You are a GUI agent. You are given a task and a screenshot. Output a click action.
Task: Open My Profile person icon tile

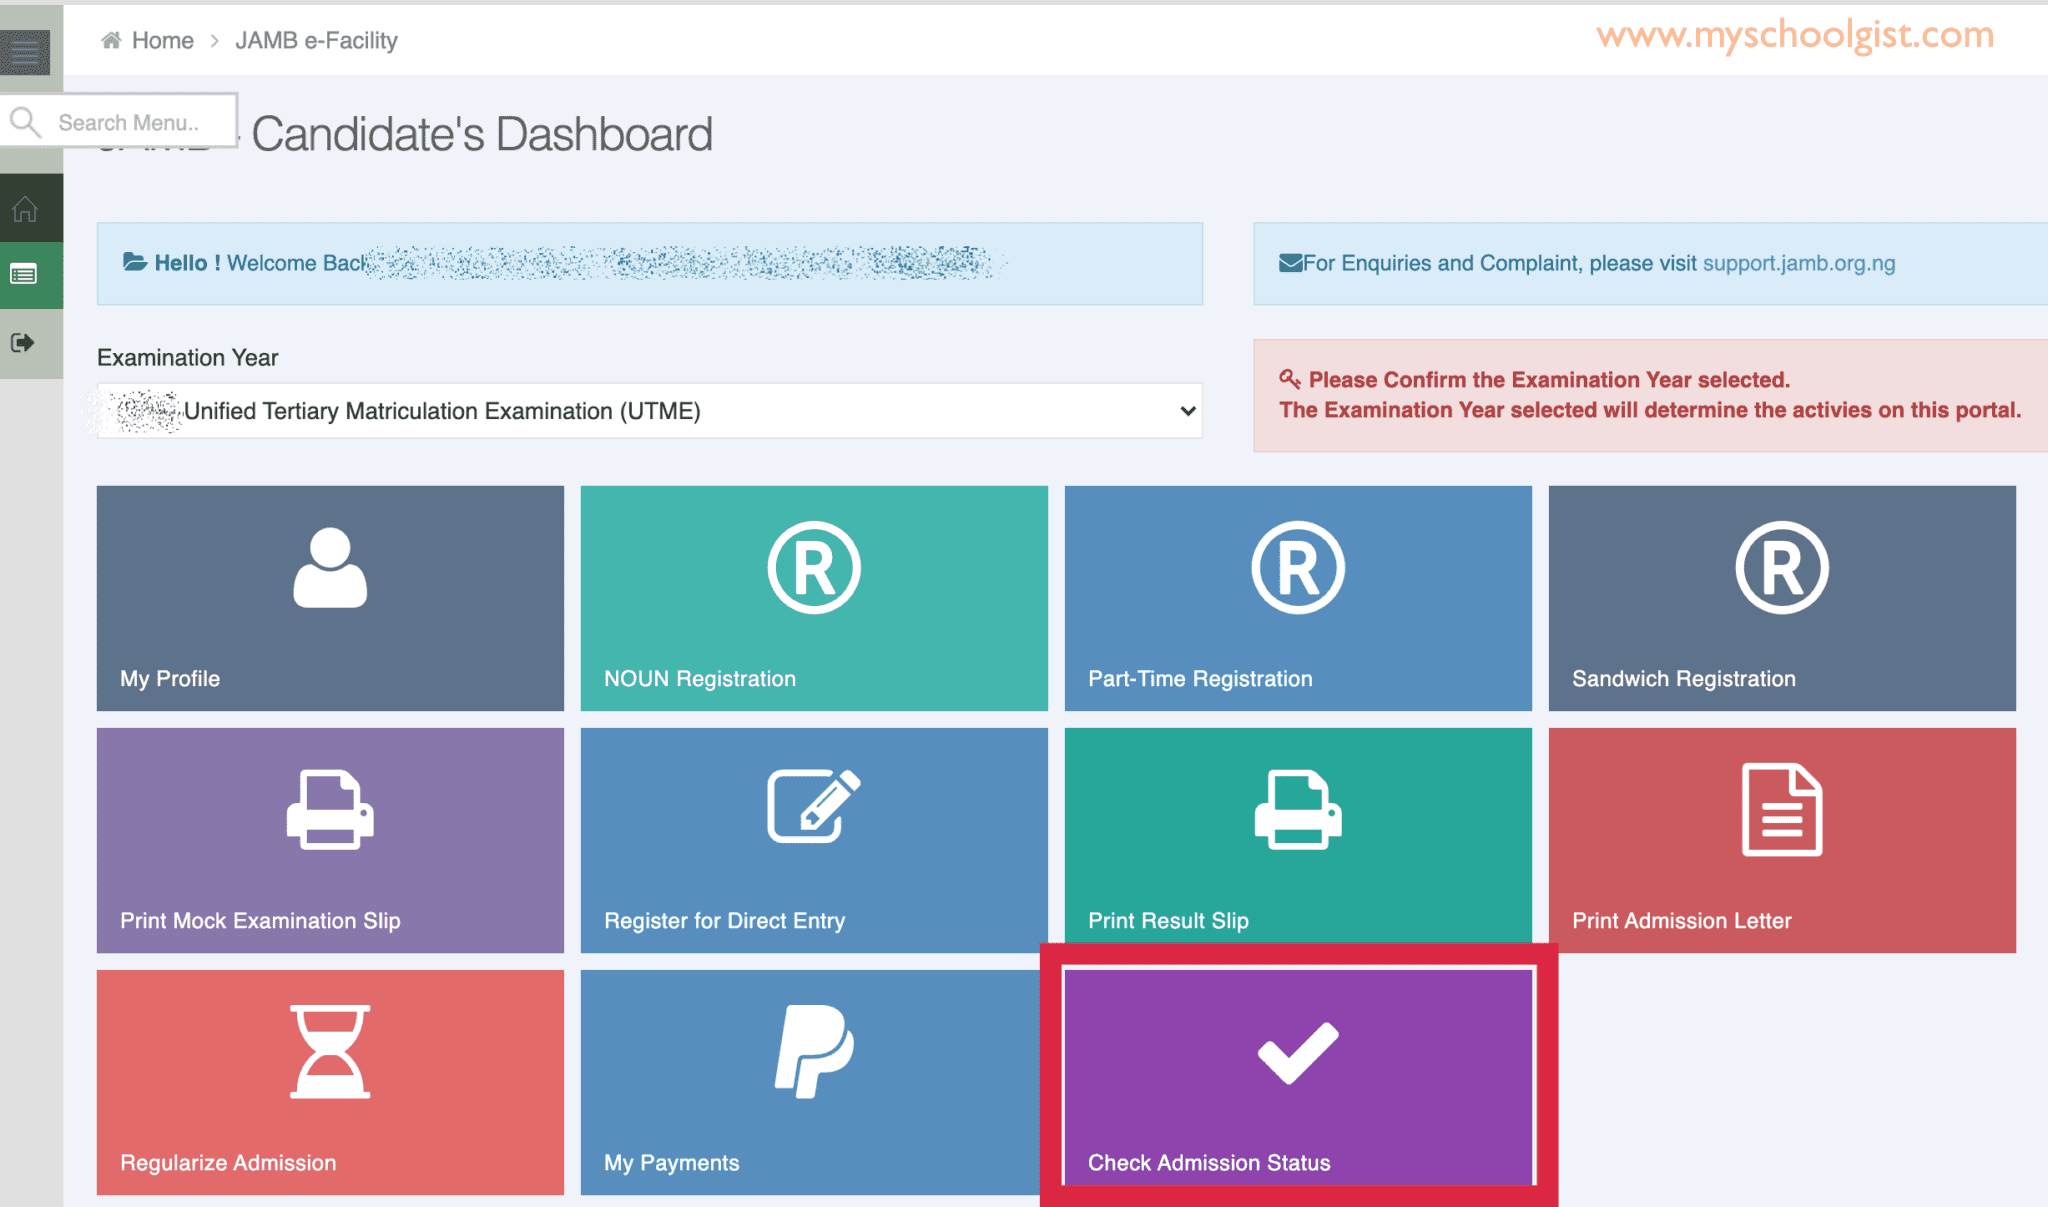(330, 568)
